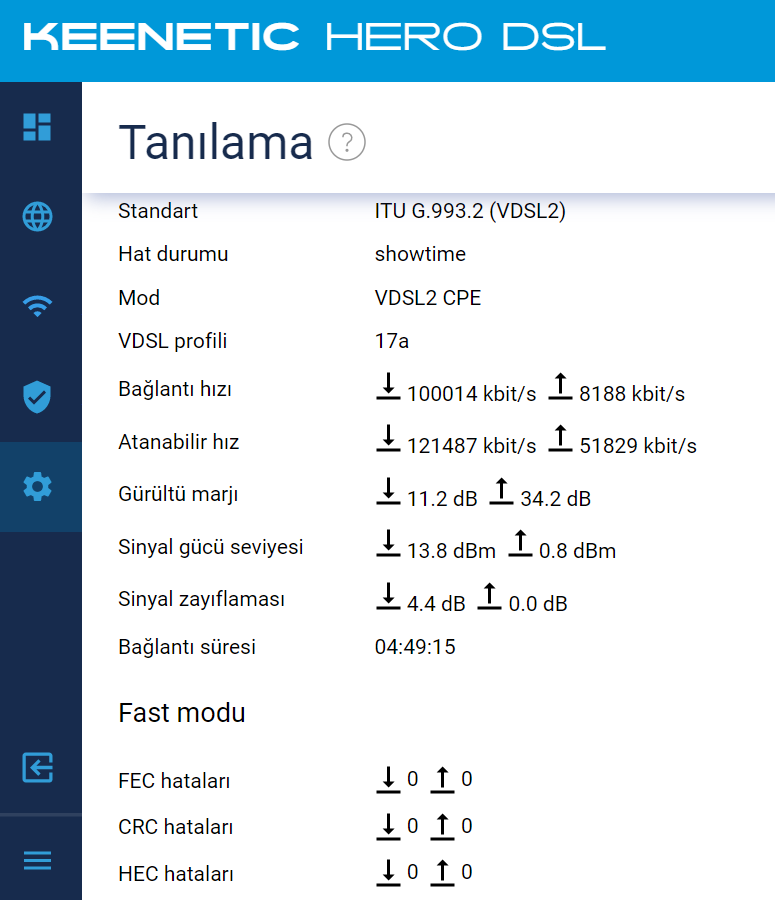Click the 'Fast modu' section heading

182,713
